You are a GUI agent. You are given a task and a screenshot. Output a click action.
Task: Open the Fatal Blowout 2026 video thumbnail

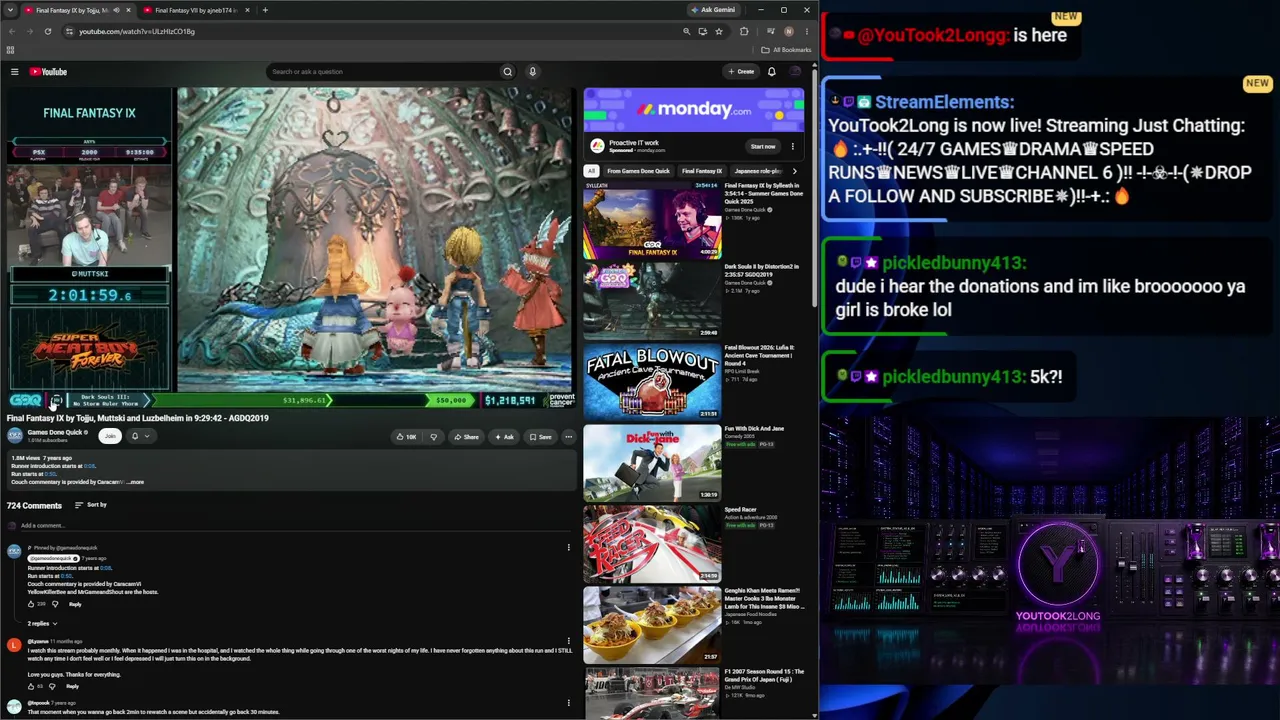652,381
